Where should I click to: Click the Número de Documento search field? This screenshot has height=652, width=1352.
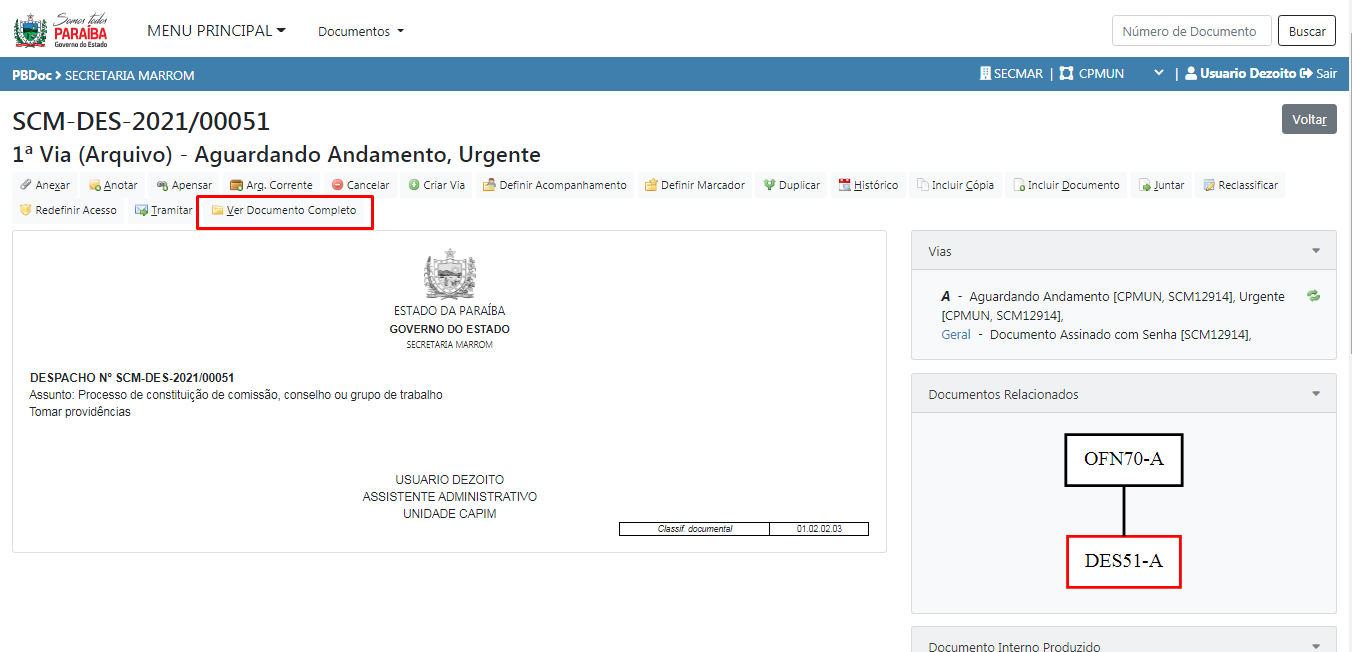click(x=1190, y=31)
